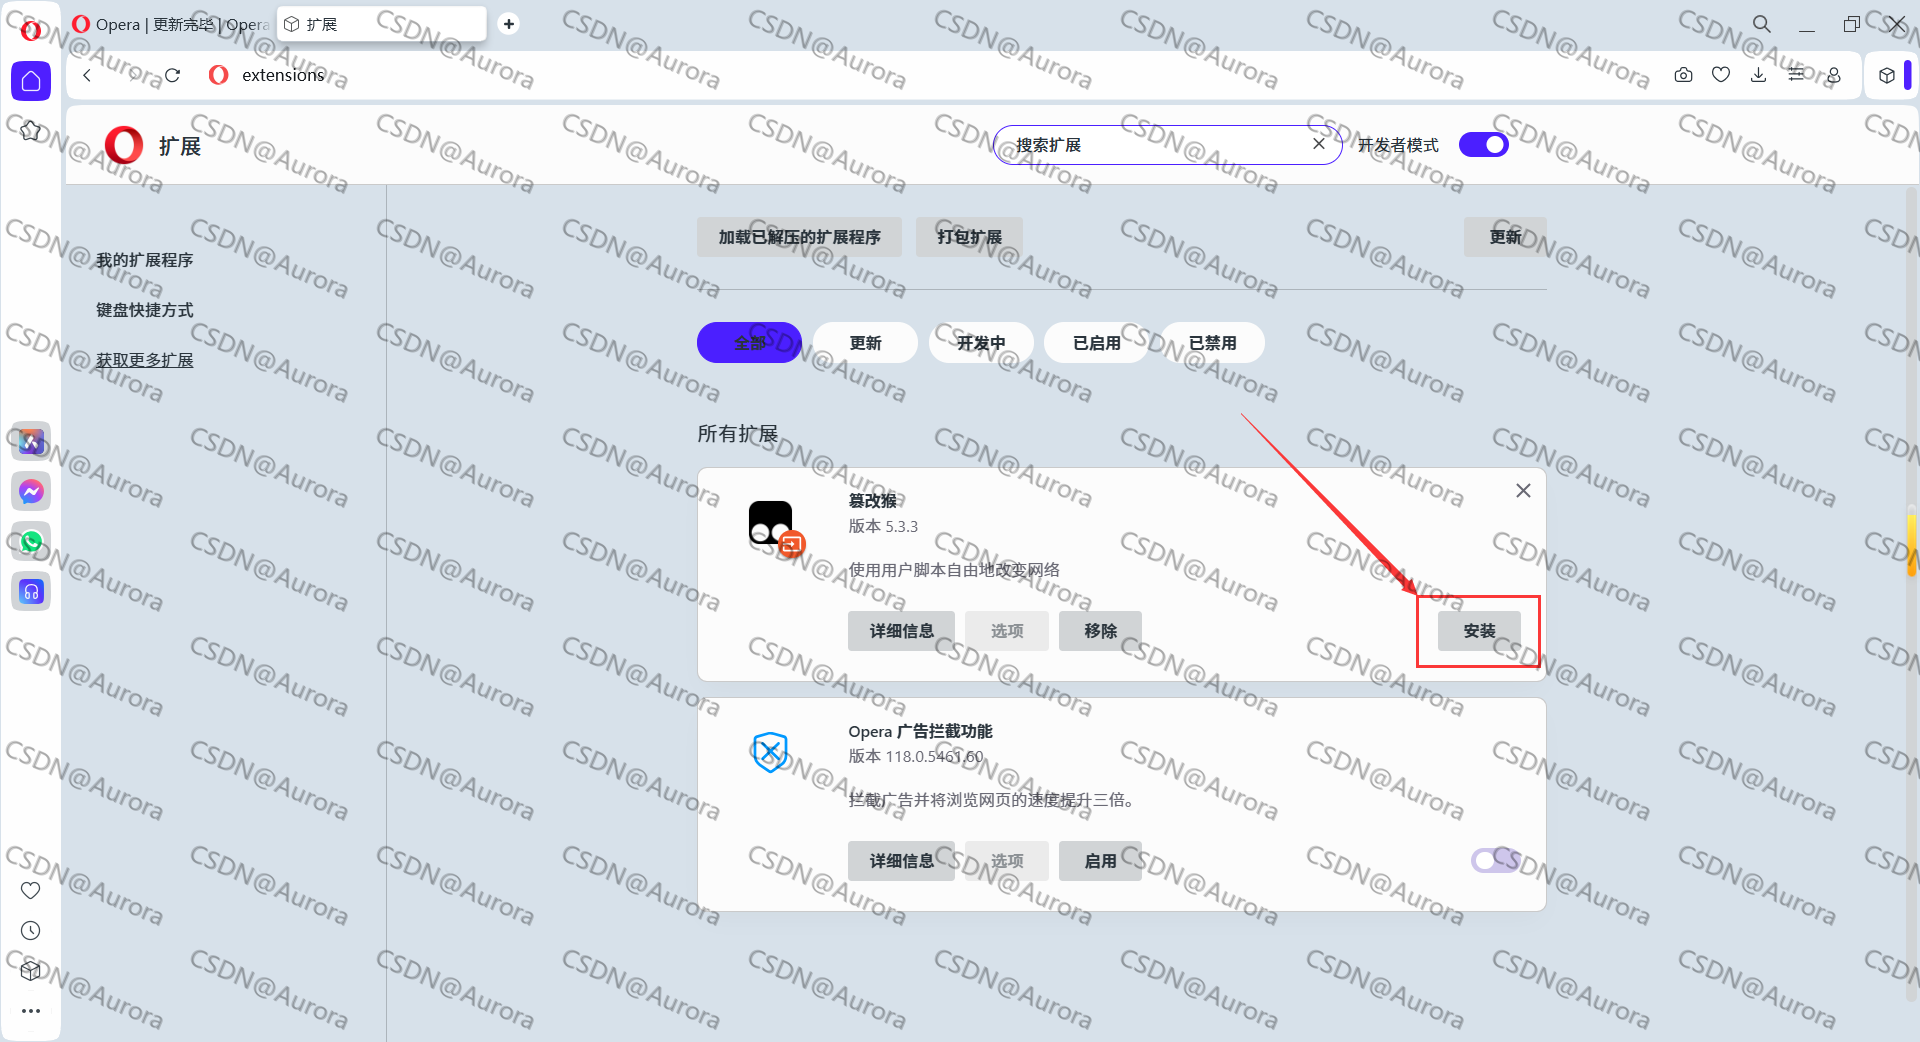The width and height of the screenshot is (1920, 1042).
Task: Click 选项 for Opera 广告拦截功能
Action: coord(1007,861)
